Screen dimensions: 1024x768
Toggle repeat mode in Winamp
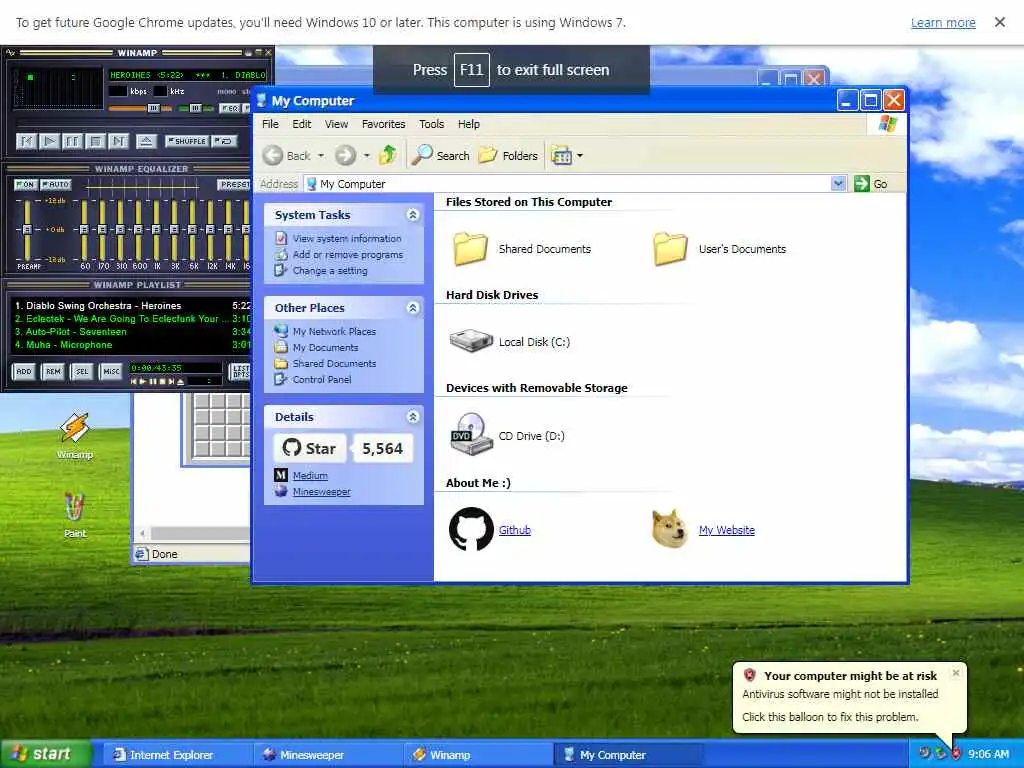(x=224, y=141)
